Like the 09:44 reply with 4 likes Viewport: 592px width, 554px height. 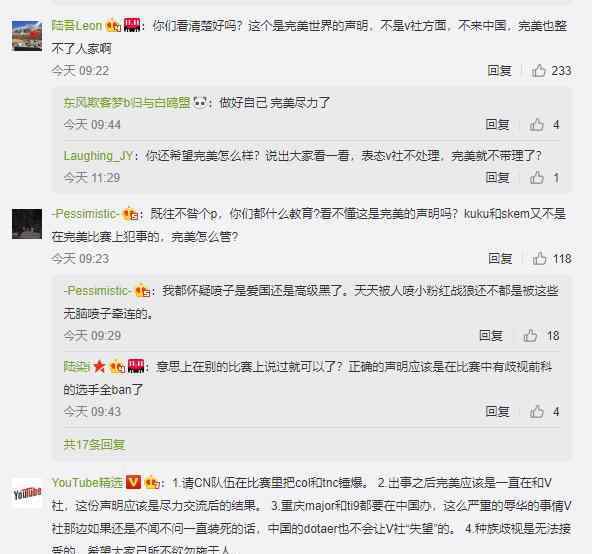coord(536,125)
